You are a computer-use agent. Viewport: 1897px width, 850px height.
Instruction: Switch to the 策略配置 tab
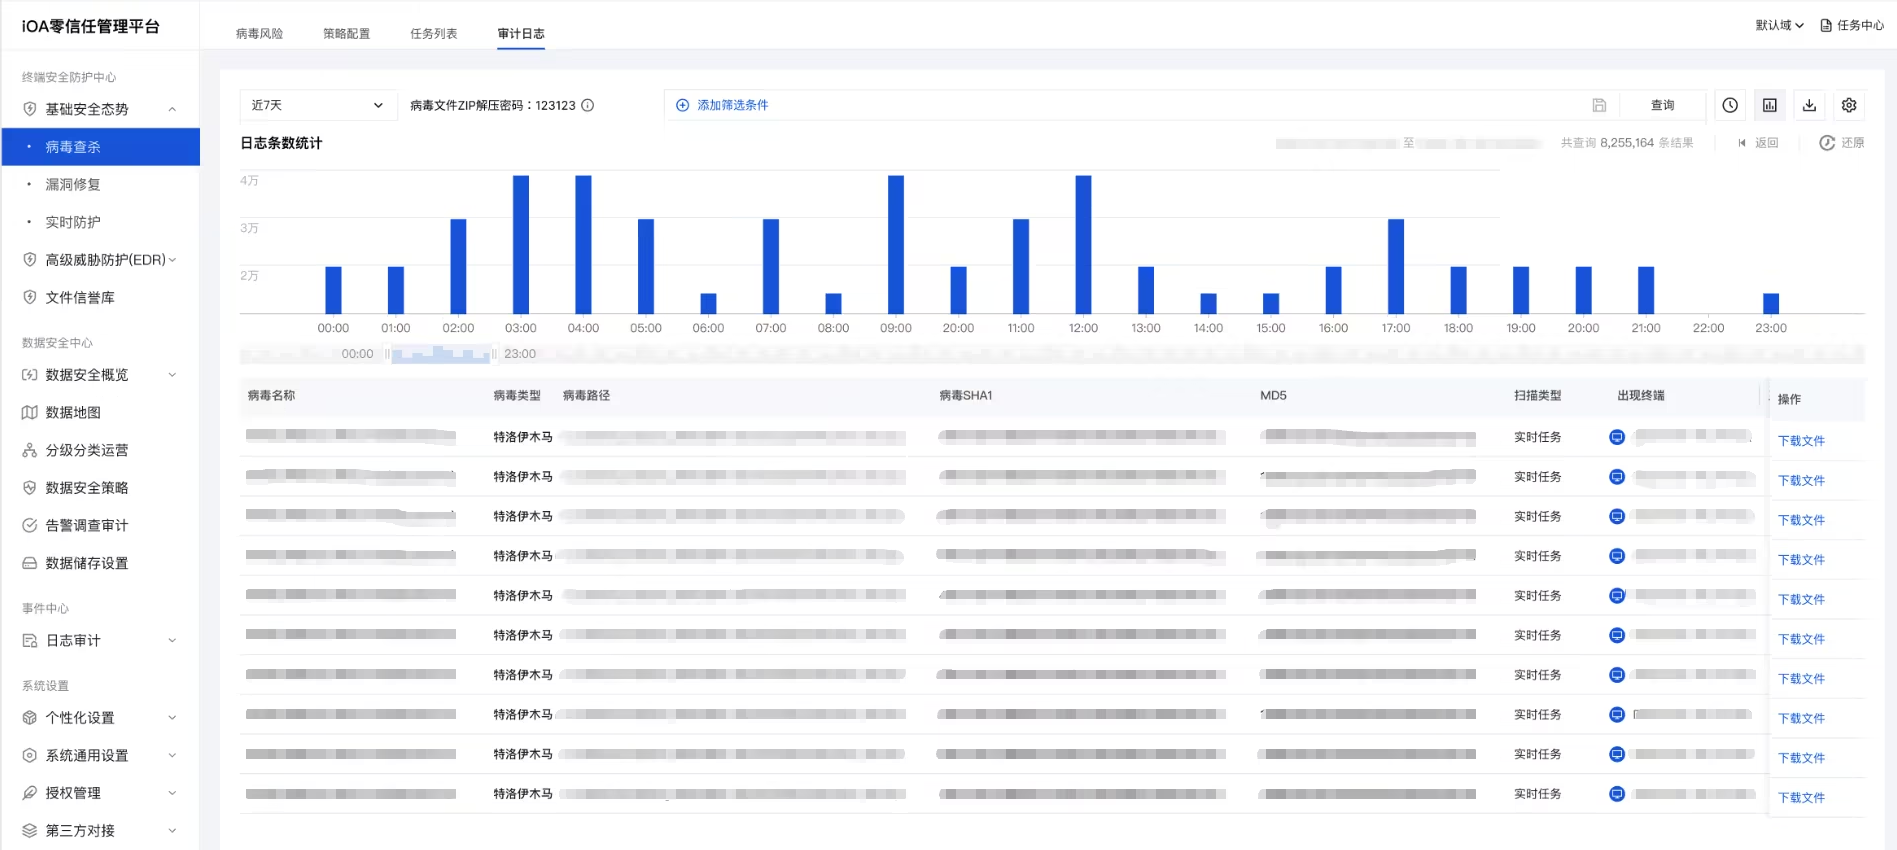click(x=346, y=33)
